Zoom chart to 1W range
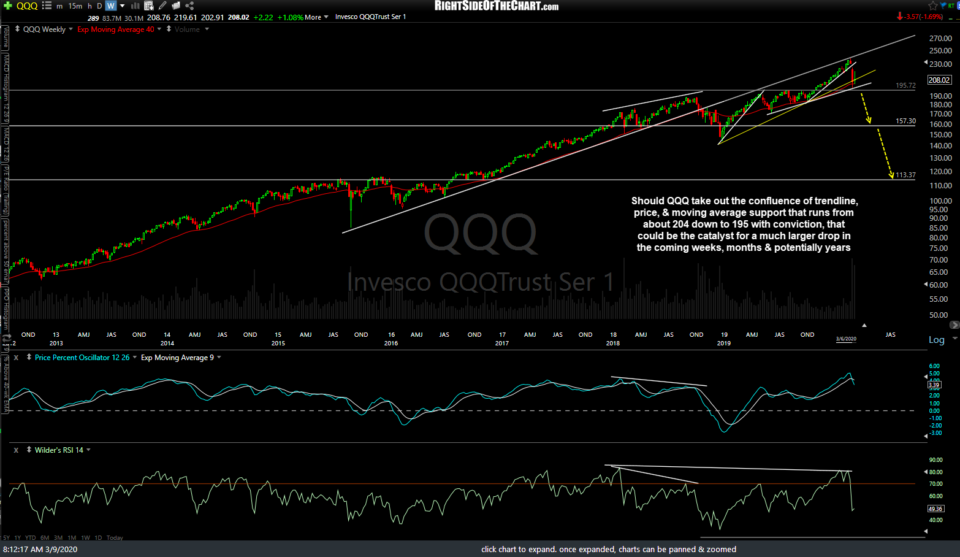960x557 pixels. point(85,537)
